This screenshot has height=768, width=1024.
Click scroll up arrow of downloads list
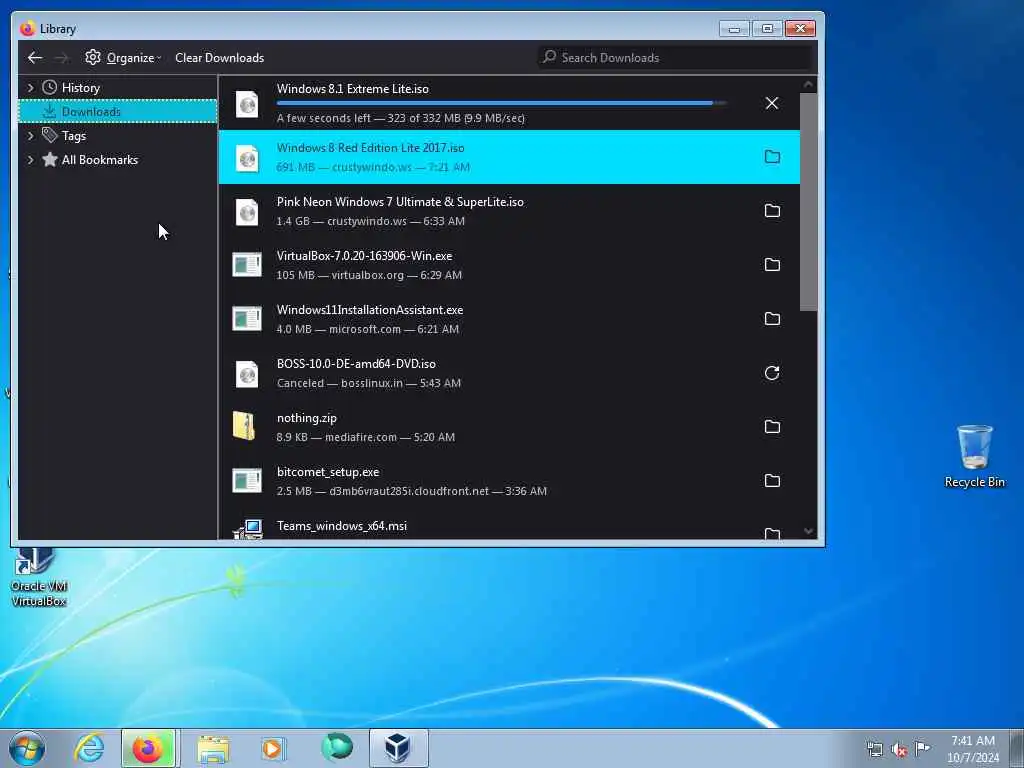(x=808, y=84)
